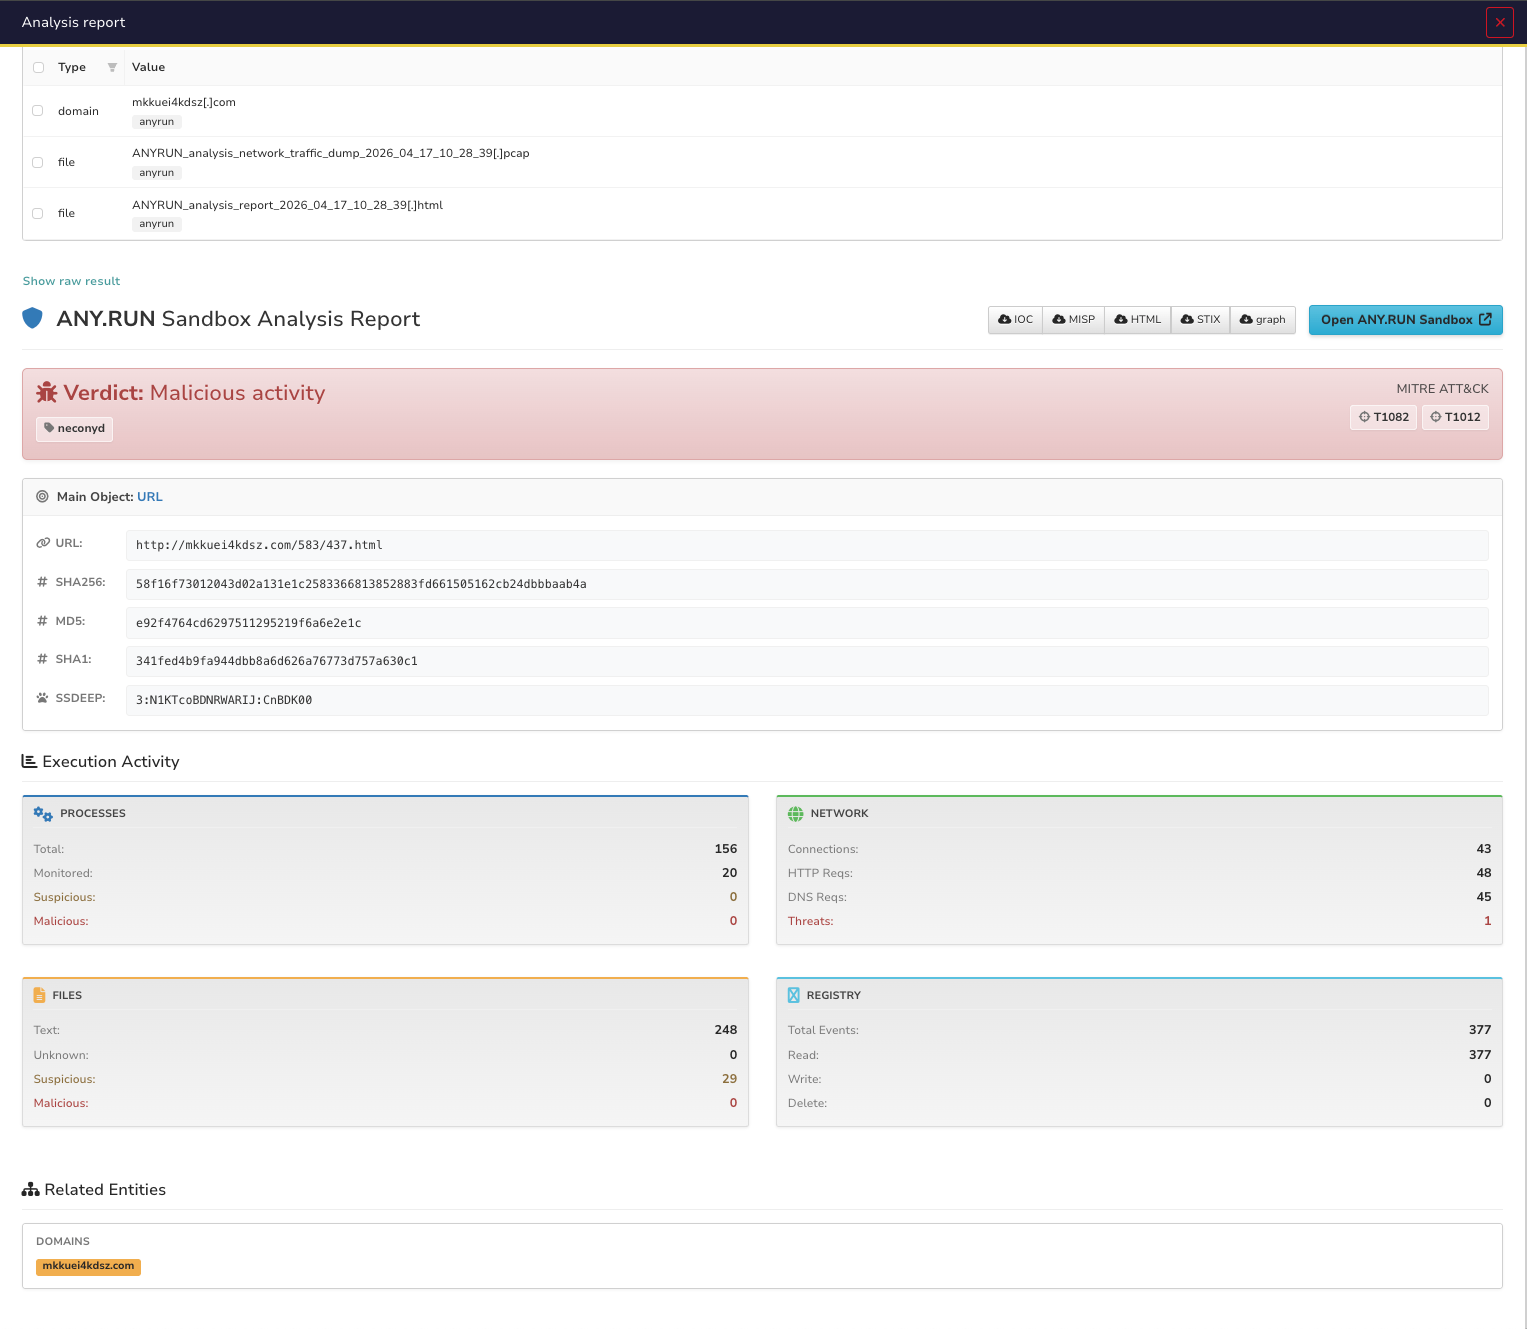
Task: Click the URL value field
Action: coord(807,545)
